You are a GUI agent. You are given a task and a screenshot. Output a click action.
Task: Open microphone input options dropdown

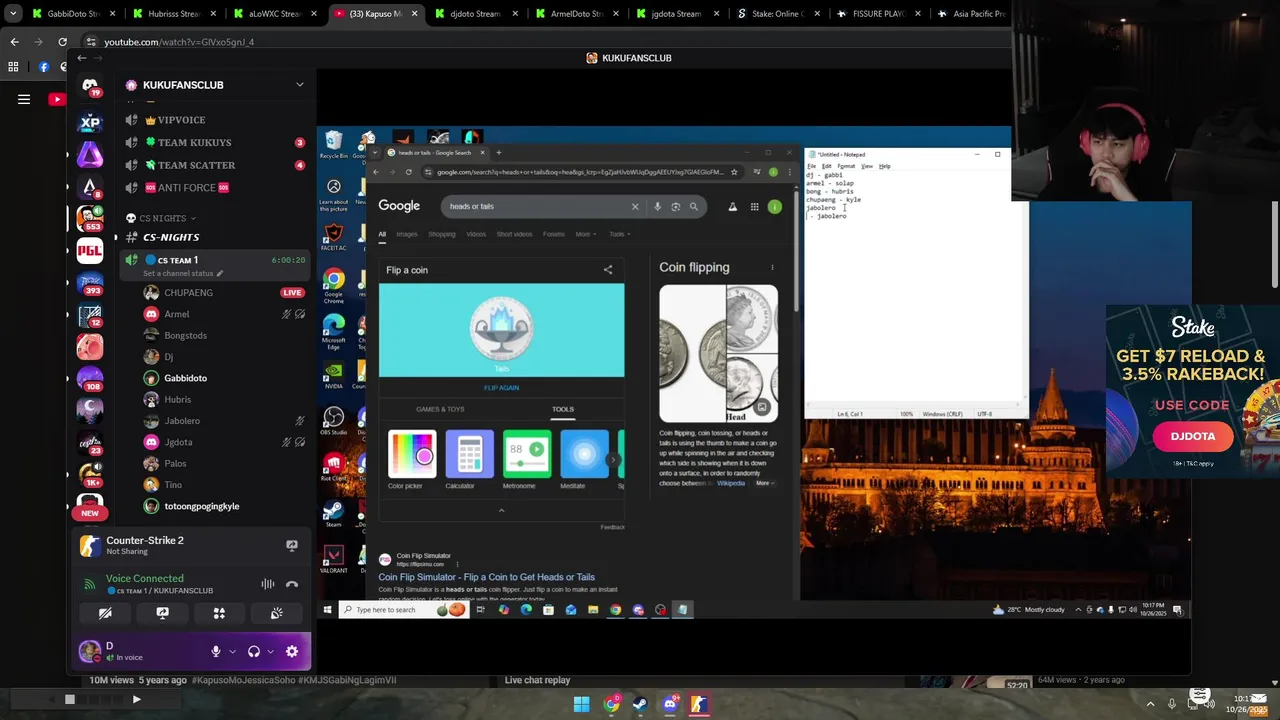point(232,652)
